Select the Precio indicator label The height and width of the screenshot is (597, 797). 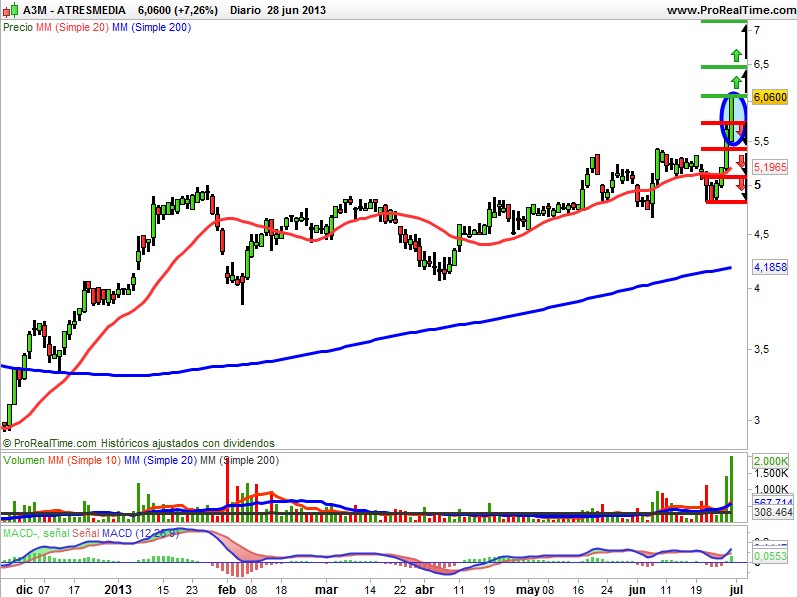(x=18, y=27)
